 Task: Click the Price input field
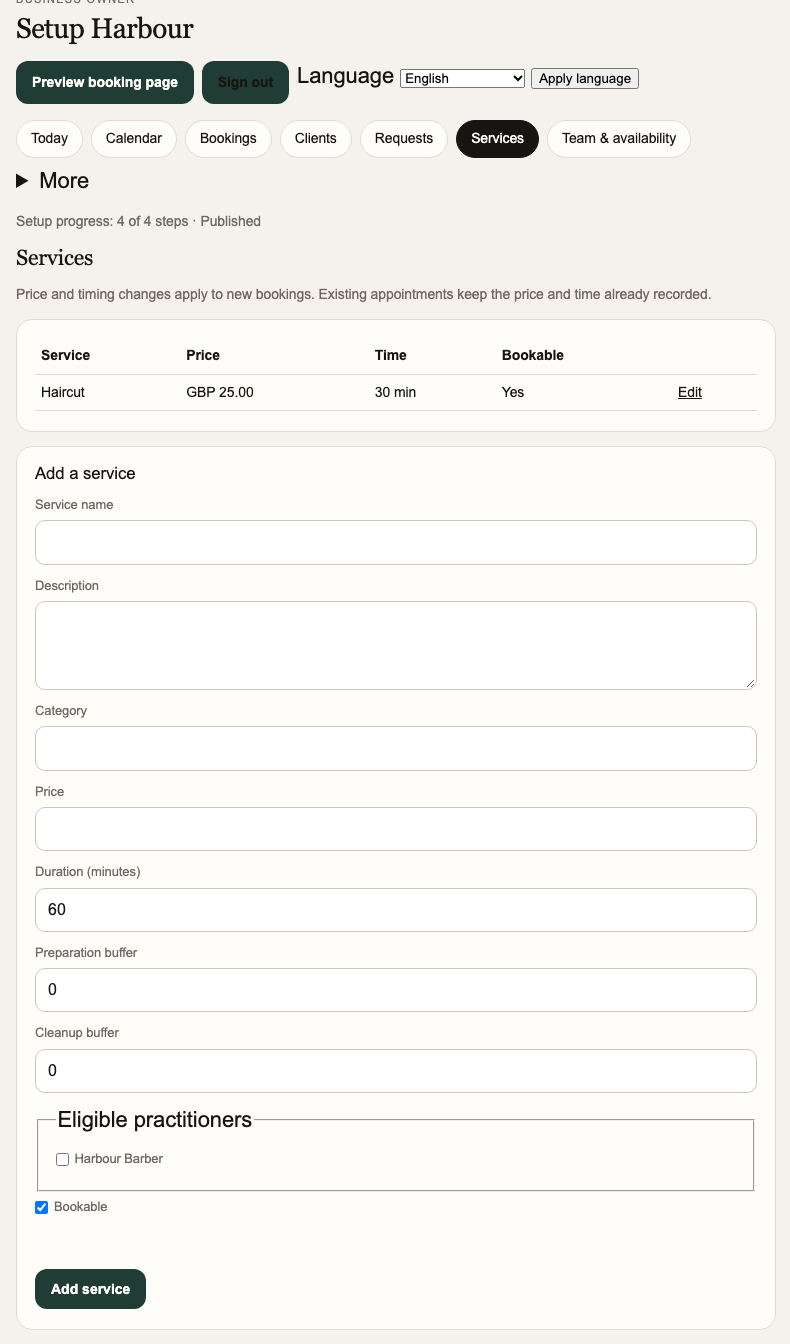click(x=396, y=829)
